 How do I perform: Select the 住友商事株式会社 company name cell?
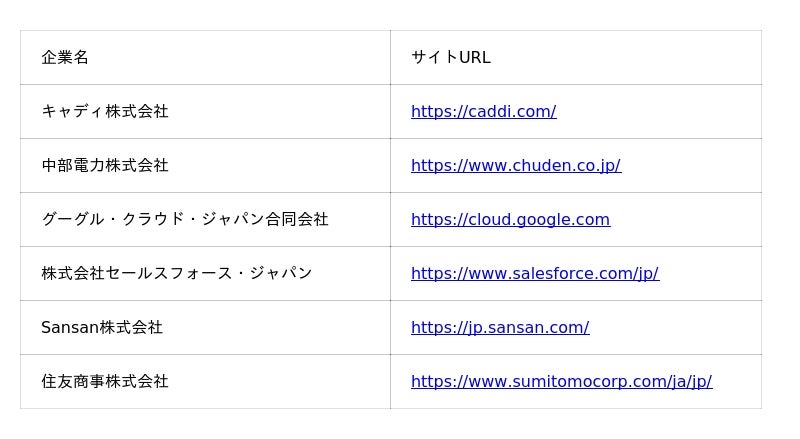pos(105,382)
